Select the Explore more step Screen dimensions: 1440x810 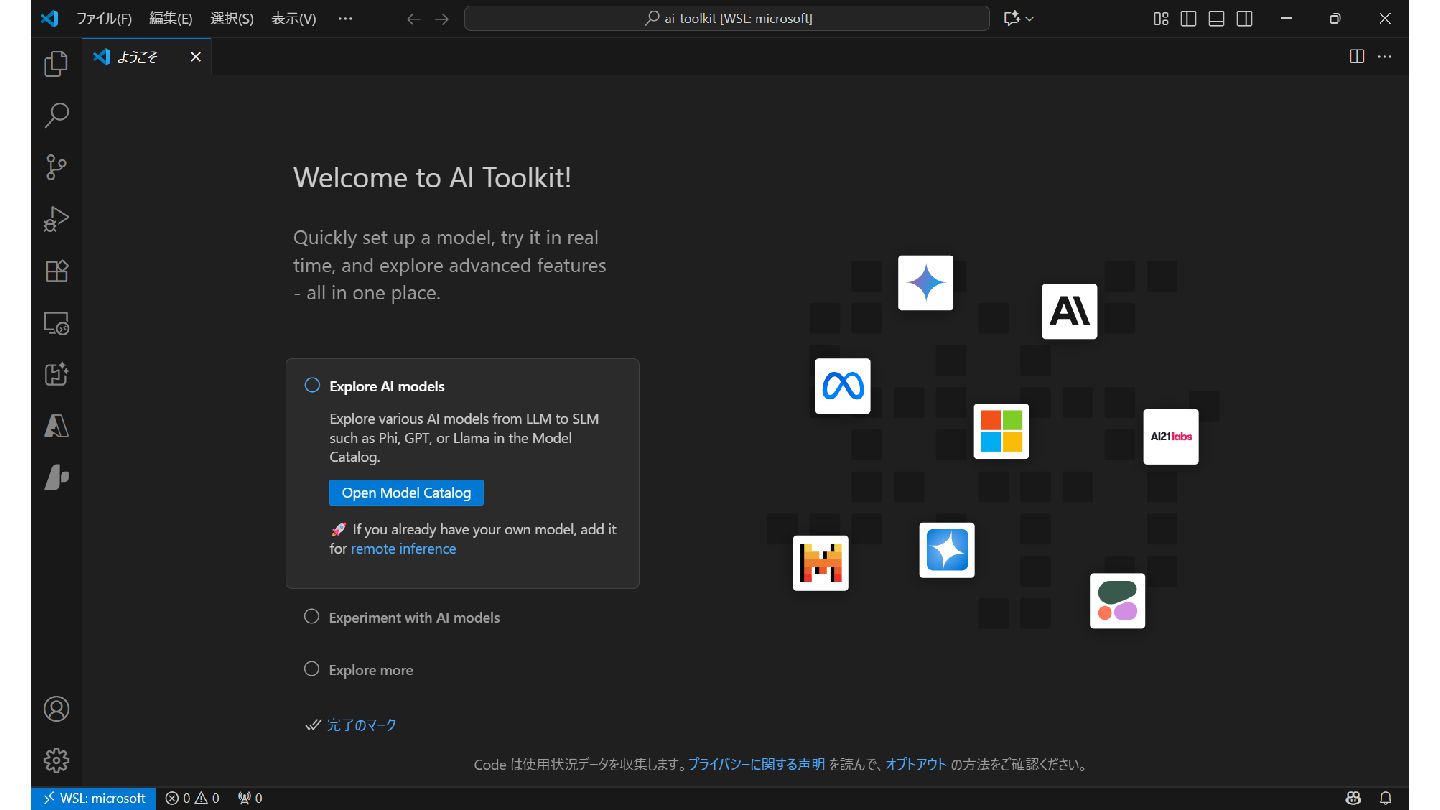pyautogui.click(x=371, y=670)
